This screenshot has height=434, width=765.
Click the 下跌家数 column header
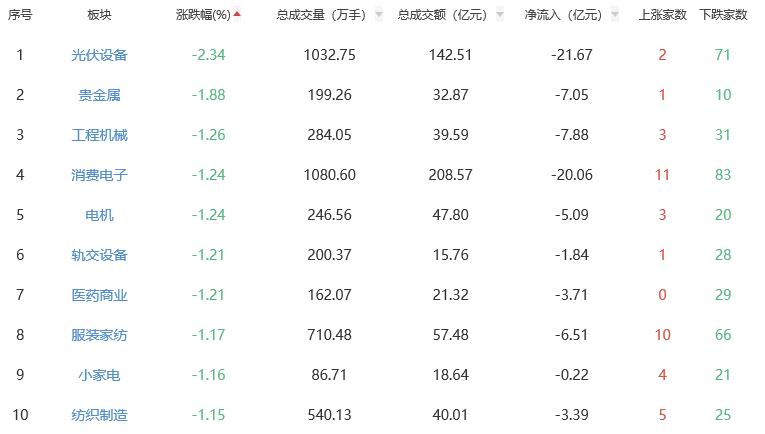tap(723, 16)
